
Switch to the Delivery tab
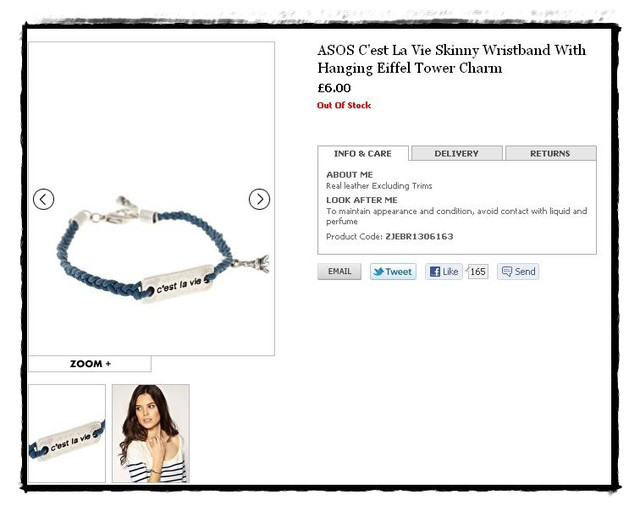(457, 153)
